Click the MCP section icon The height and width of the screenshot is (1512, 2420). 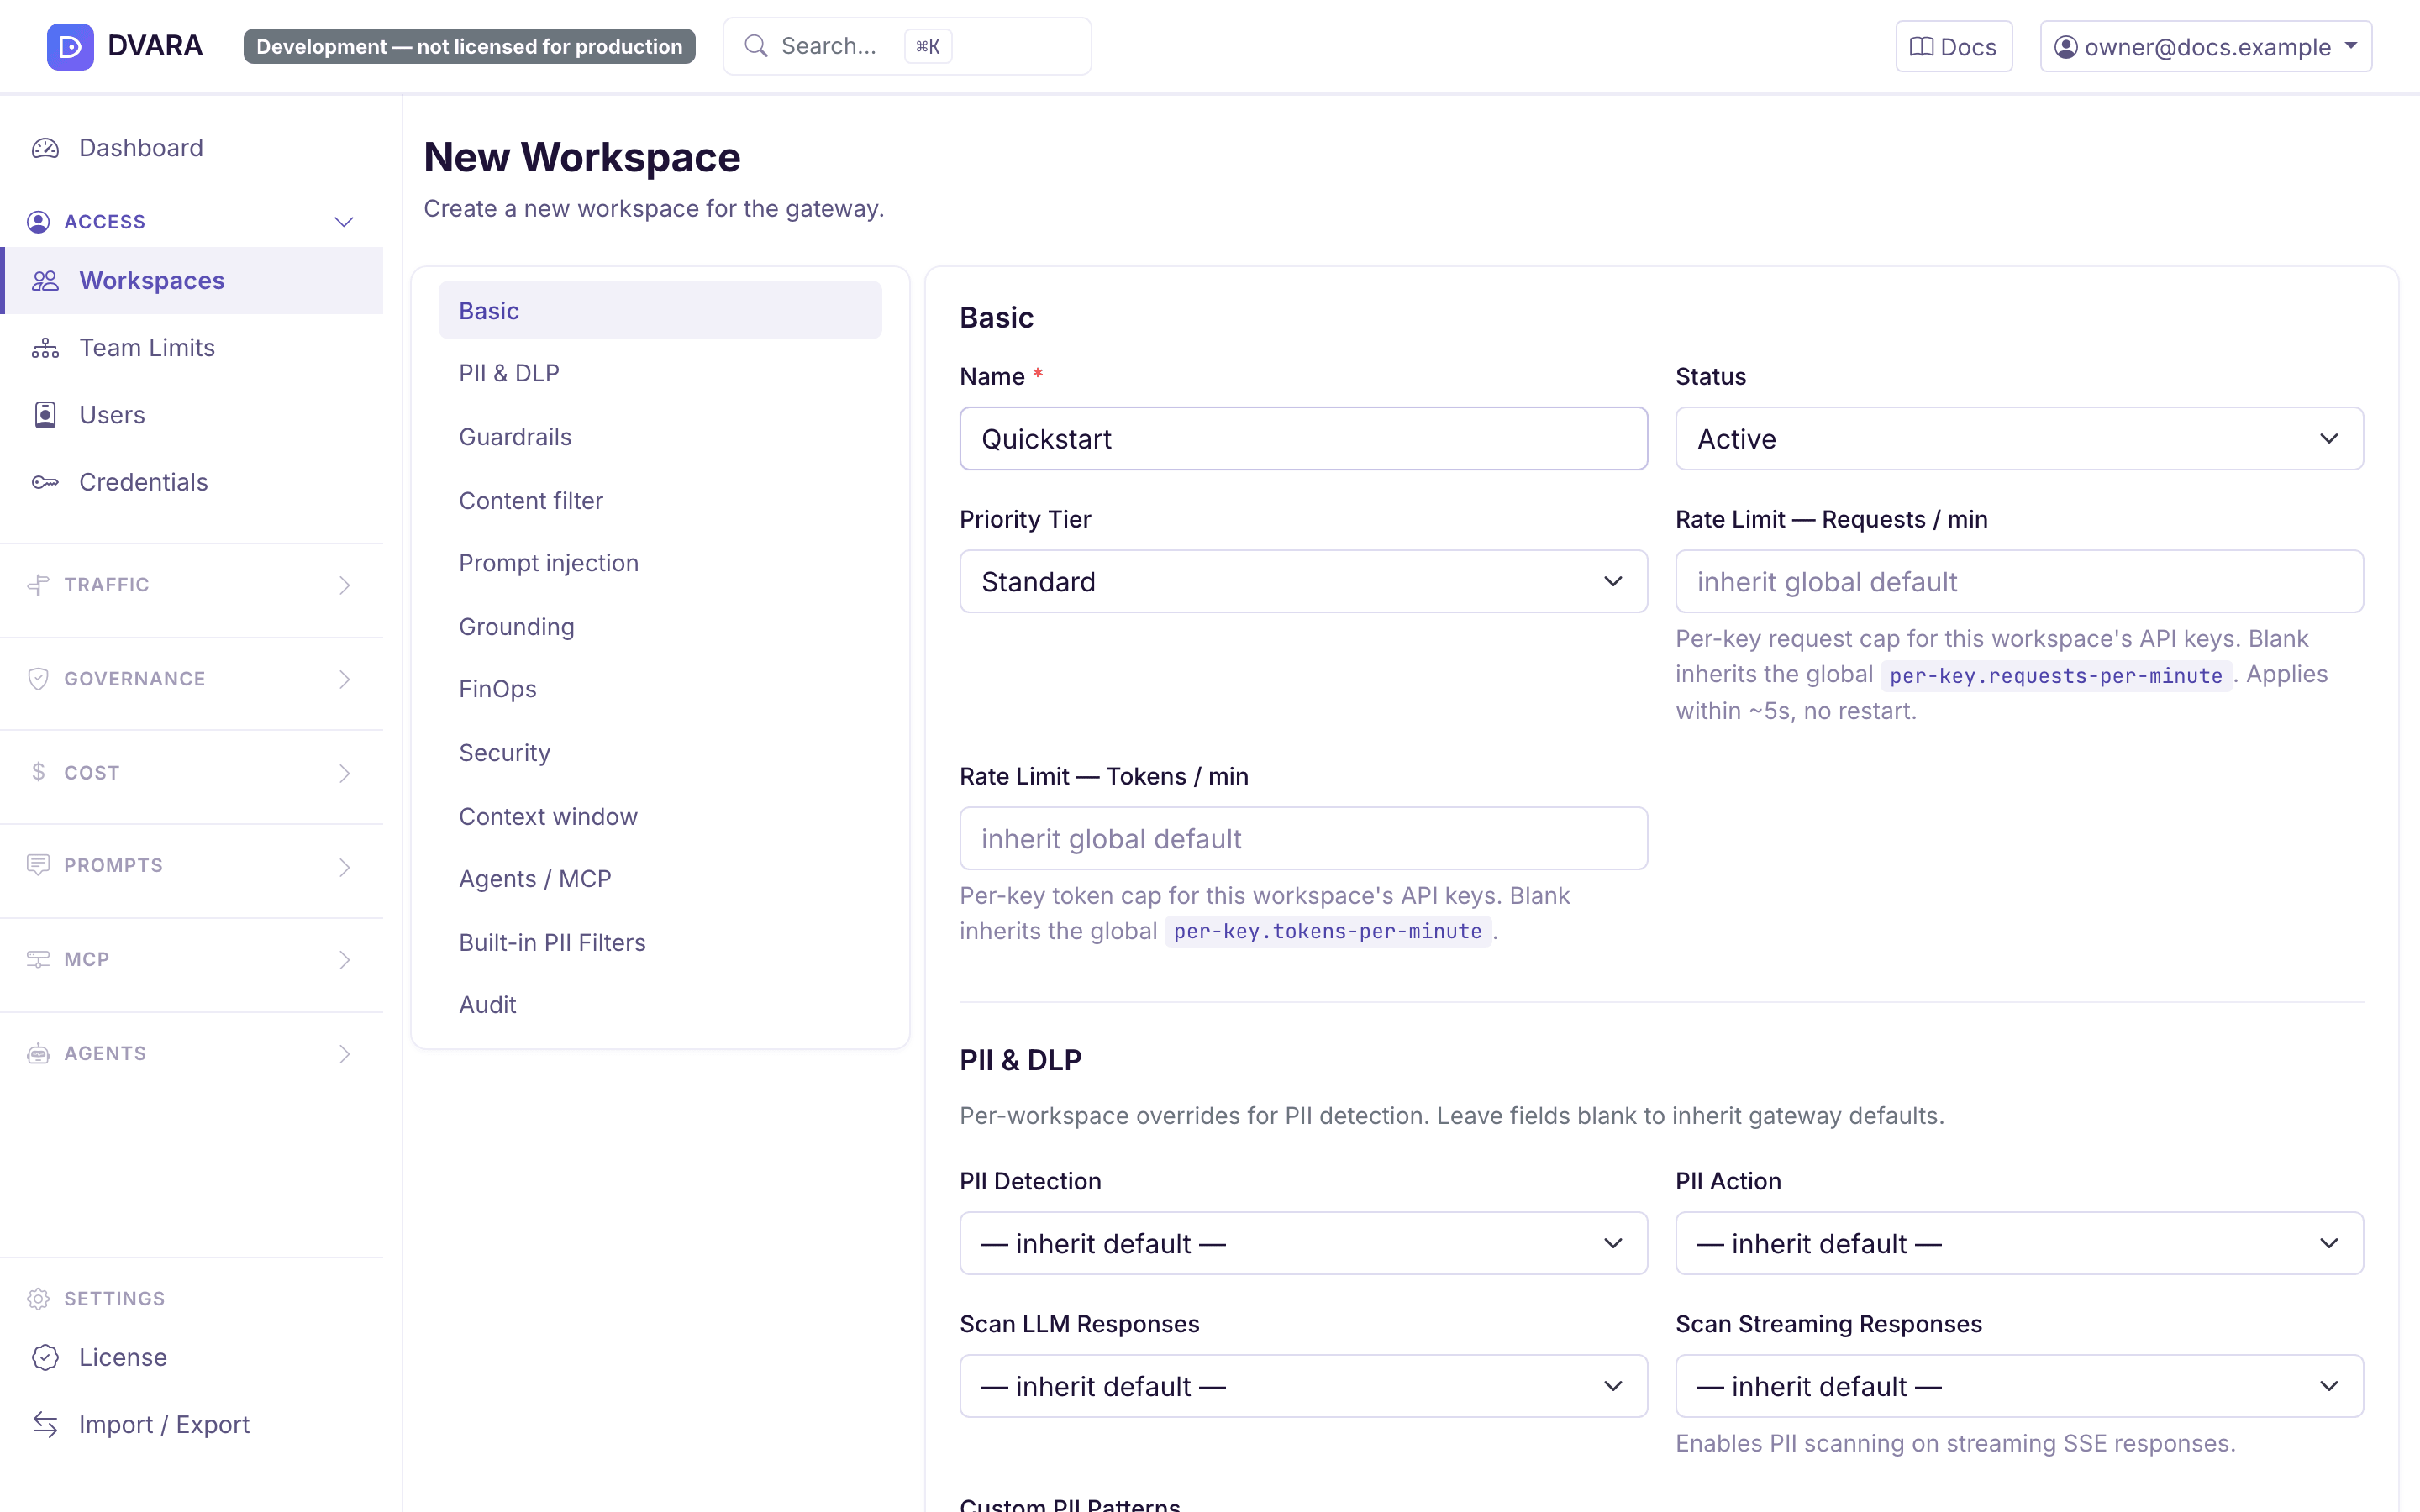pyautogui.click(x=38, y=959)
